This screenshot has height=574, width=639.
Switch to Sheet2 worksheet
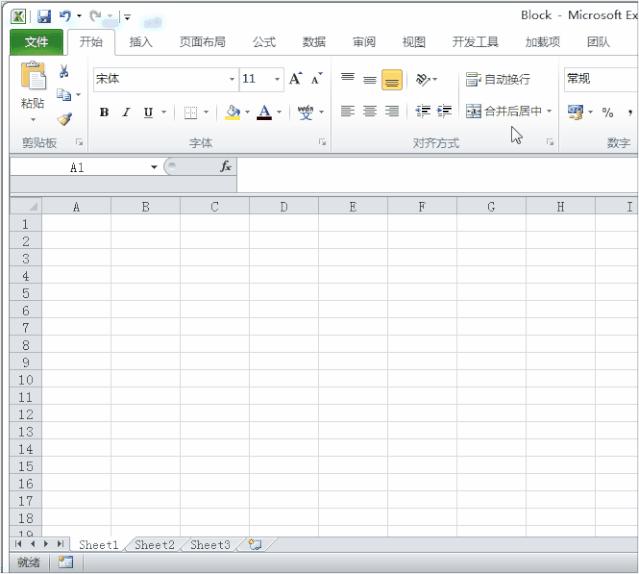coord(155,545)
